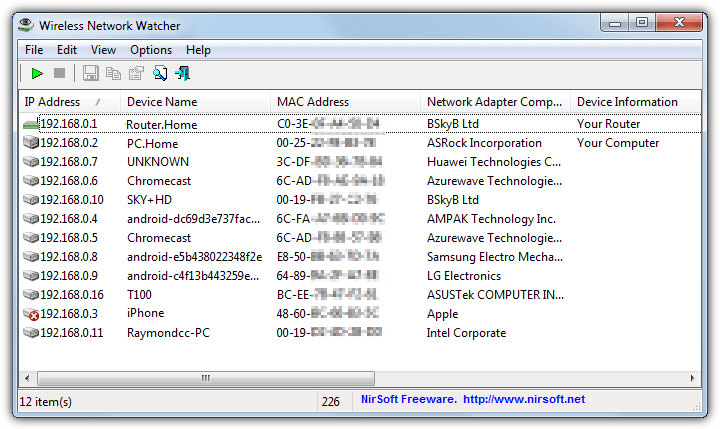Click the Your Computer device information cell
The width and height of the screenshot is (720, 429).
click(618, 143)
